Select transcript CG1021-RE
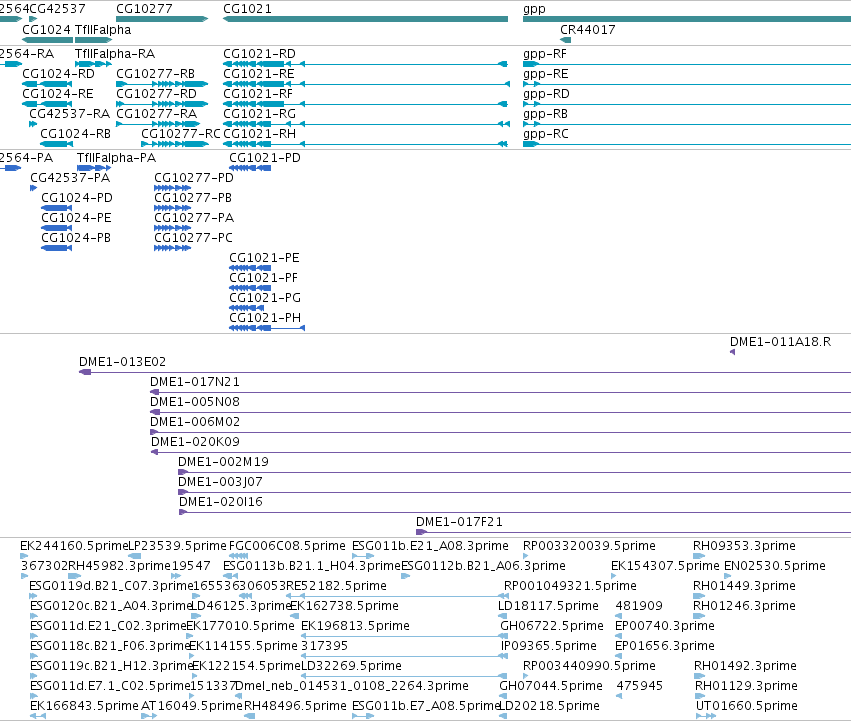The width and height of the screenshot is (851, 721). pyautogui.click(x=259, y=74)
